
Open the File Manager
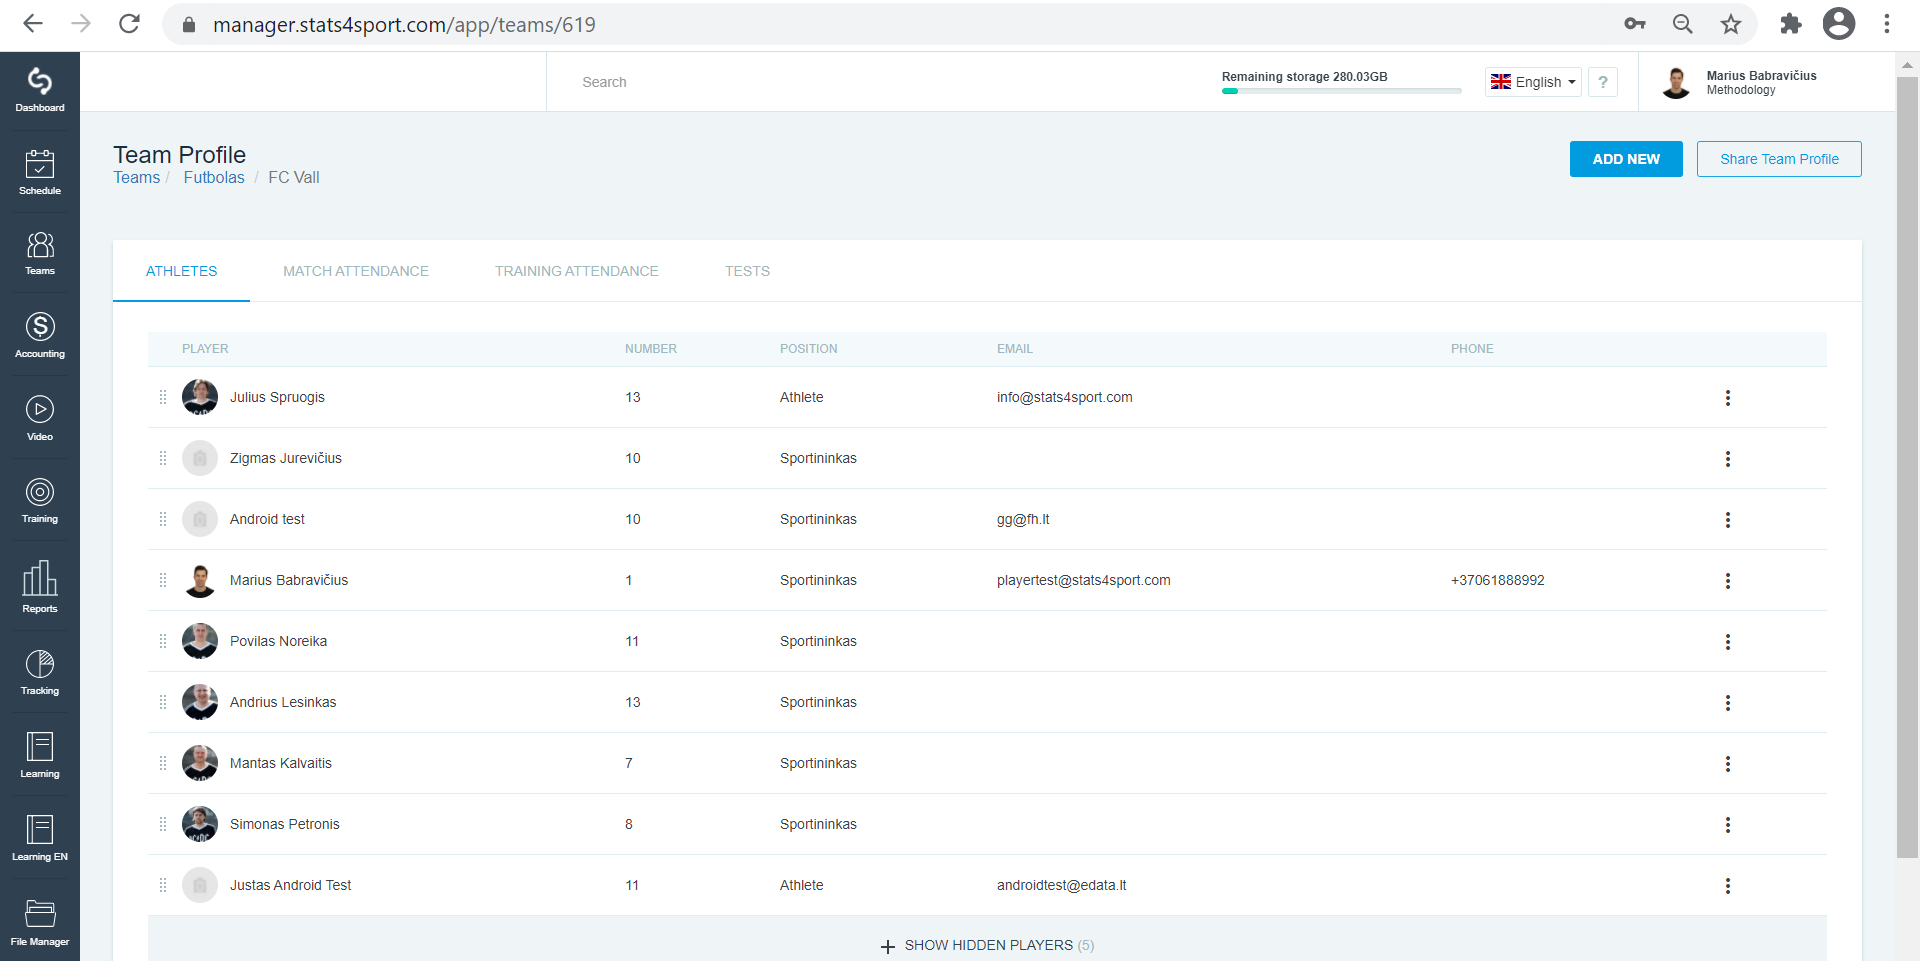click(40, 922)
